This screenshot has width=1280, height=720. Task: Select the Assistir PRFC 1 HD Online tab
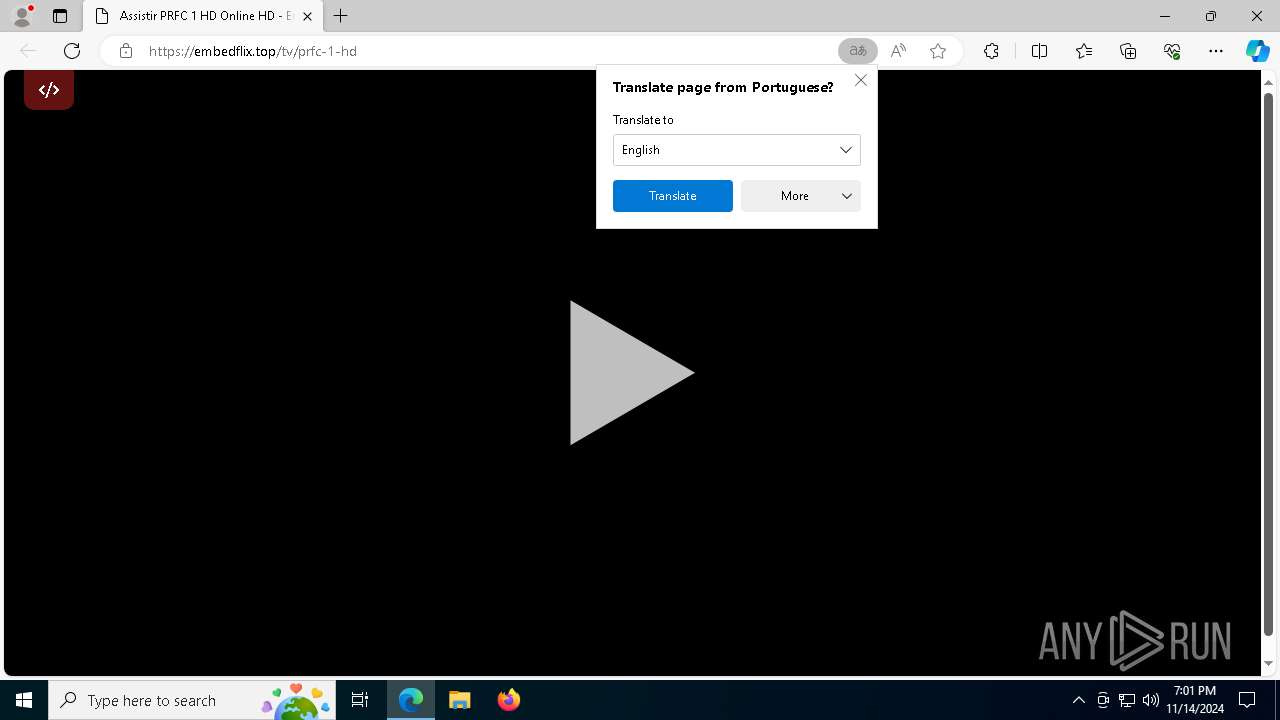[x=203, y=16]
